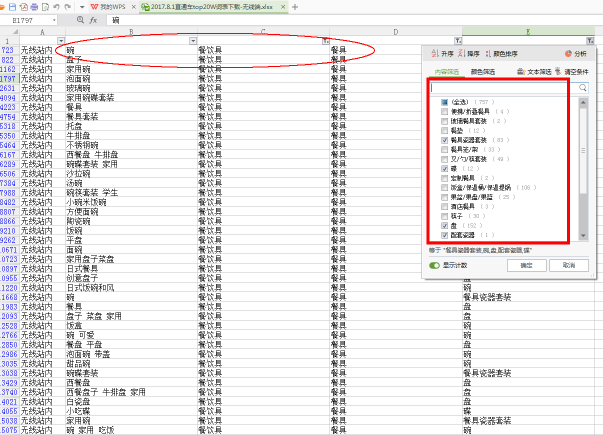This screenshot has width=603, height=435.
Task: Click 清空条件 to clear filter conditions
Action: click(558, 73)
